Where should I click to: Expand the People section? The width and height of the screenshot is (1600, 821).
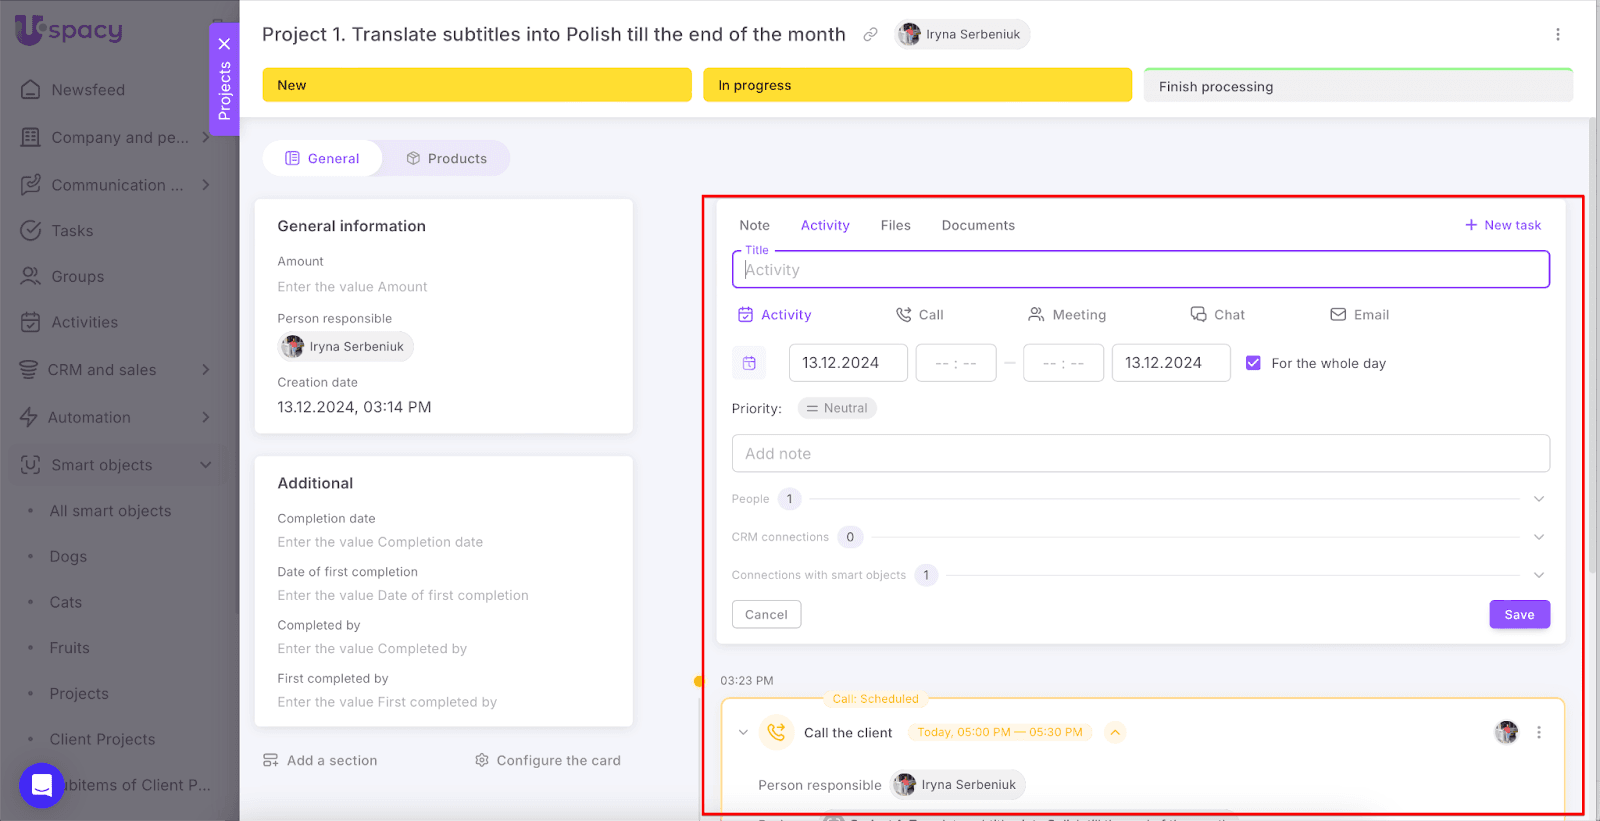pos(1538,499)
